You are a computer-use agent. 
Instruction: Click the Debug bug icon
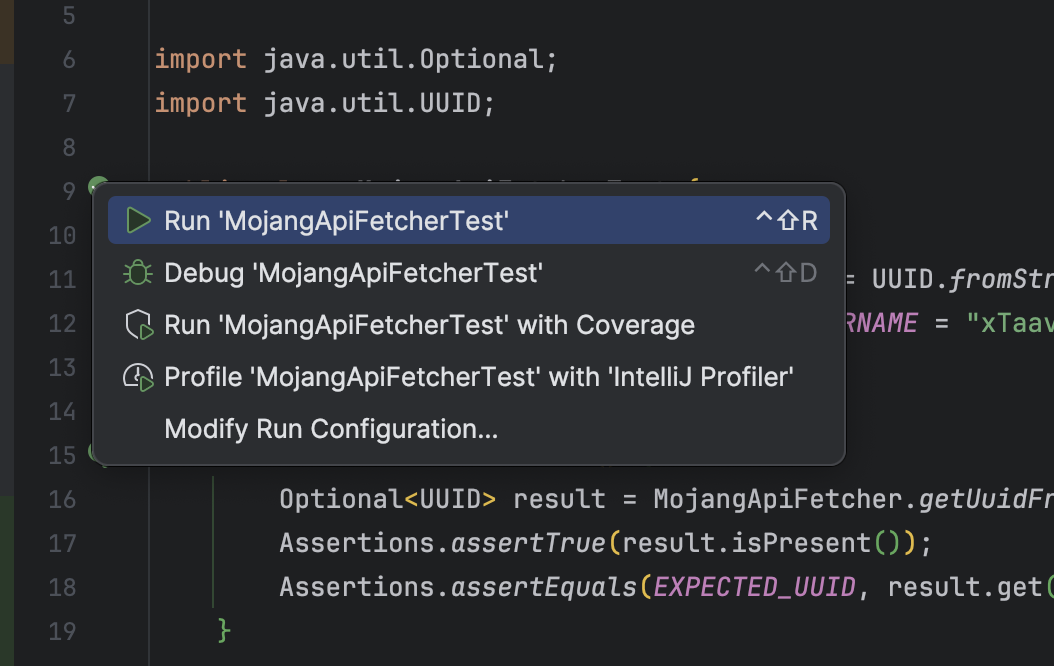(x=138, y=273)
